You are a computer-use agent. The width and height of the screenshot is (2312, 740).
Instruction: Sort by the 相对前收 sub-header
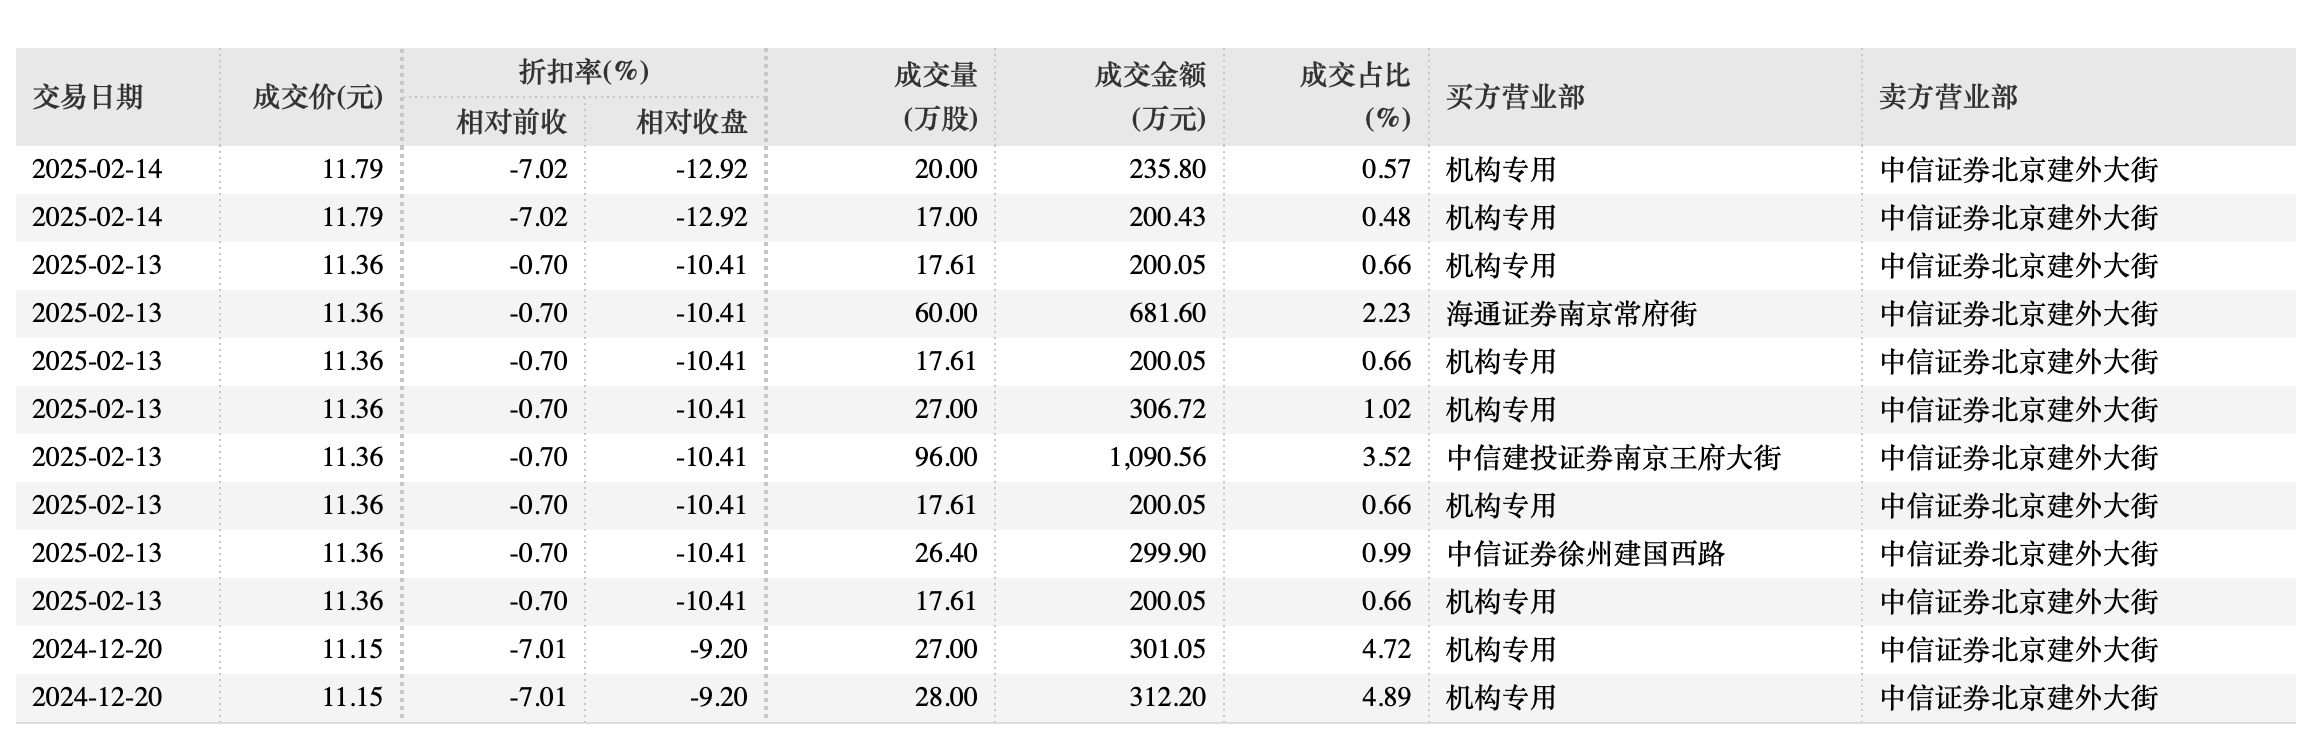click(511, 122)
